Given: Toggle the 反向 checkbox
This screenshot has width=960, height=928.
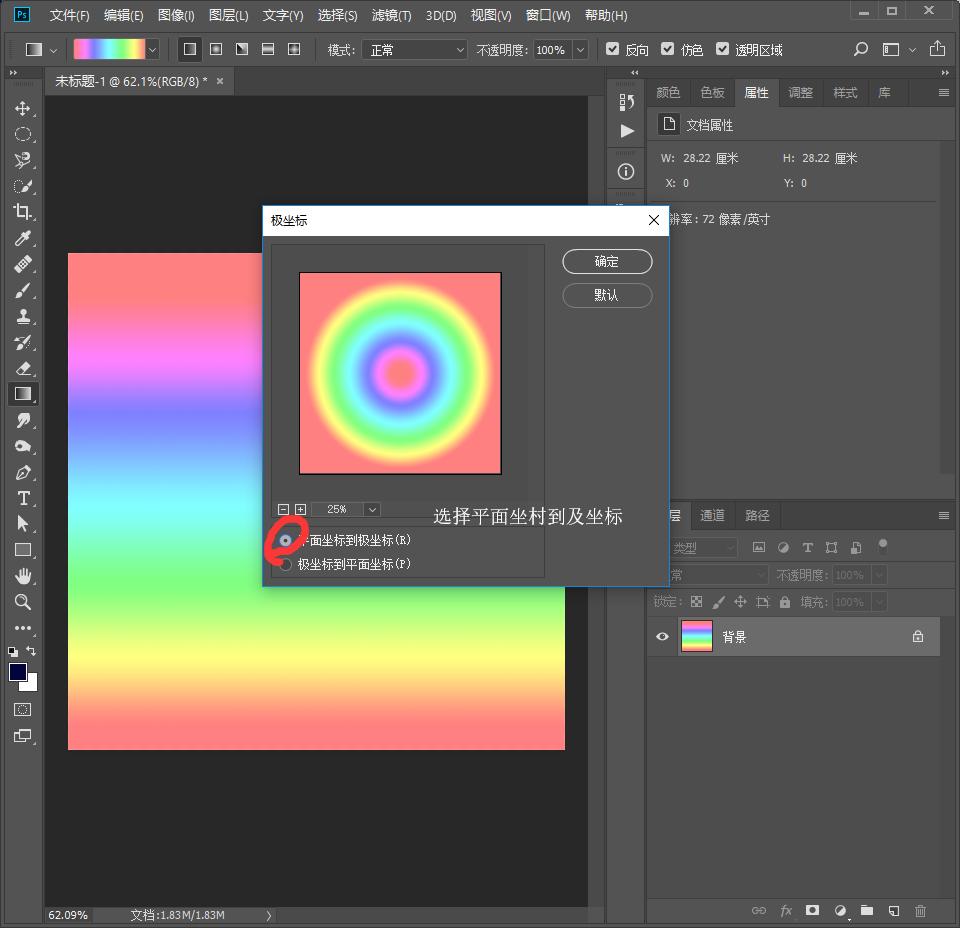Looking at the screenshot, I should [613, 49].
